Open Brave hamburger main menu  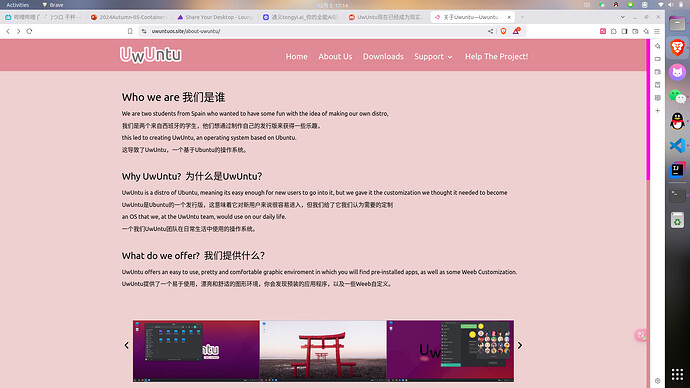pyautogui.click(x=657, y=31)
